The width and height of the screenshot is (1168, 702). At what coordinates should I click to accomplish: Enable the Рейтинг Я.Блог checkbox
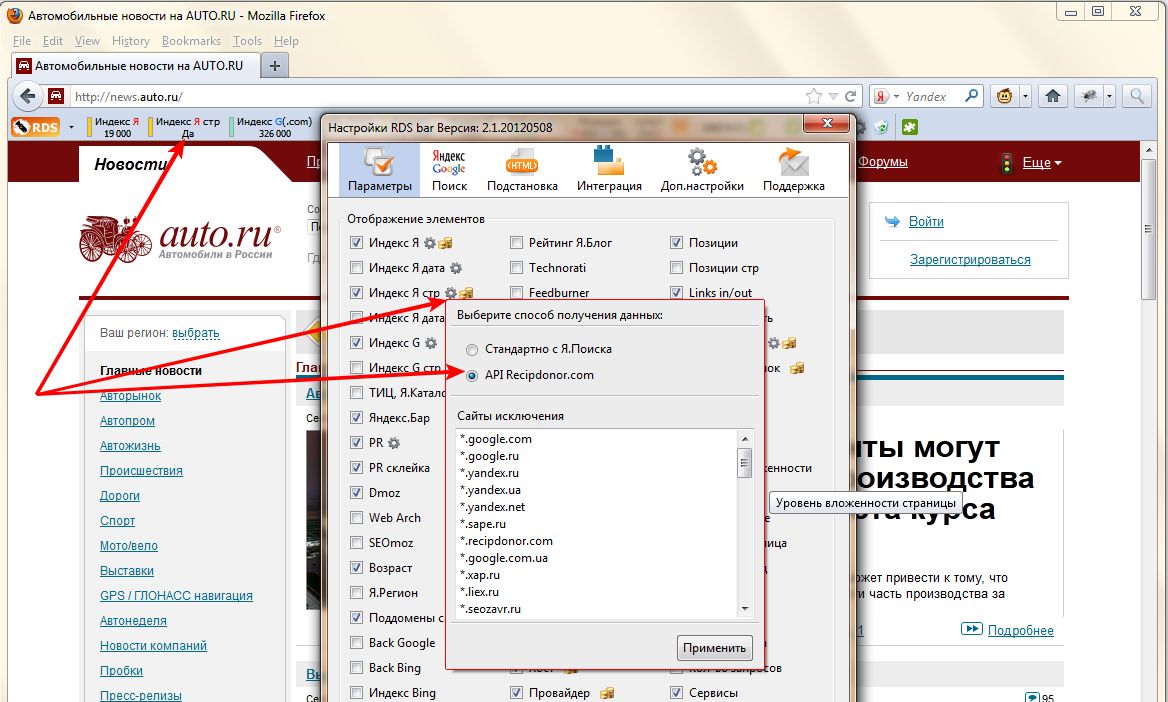[x=516, y=243]
